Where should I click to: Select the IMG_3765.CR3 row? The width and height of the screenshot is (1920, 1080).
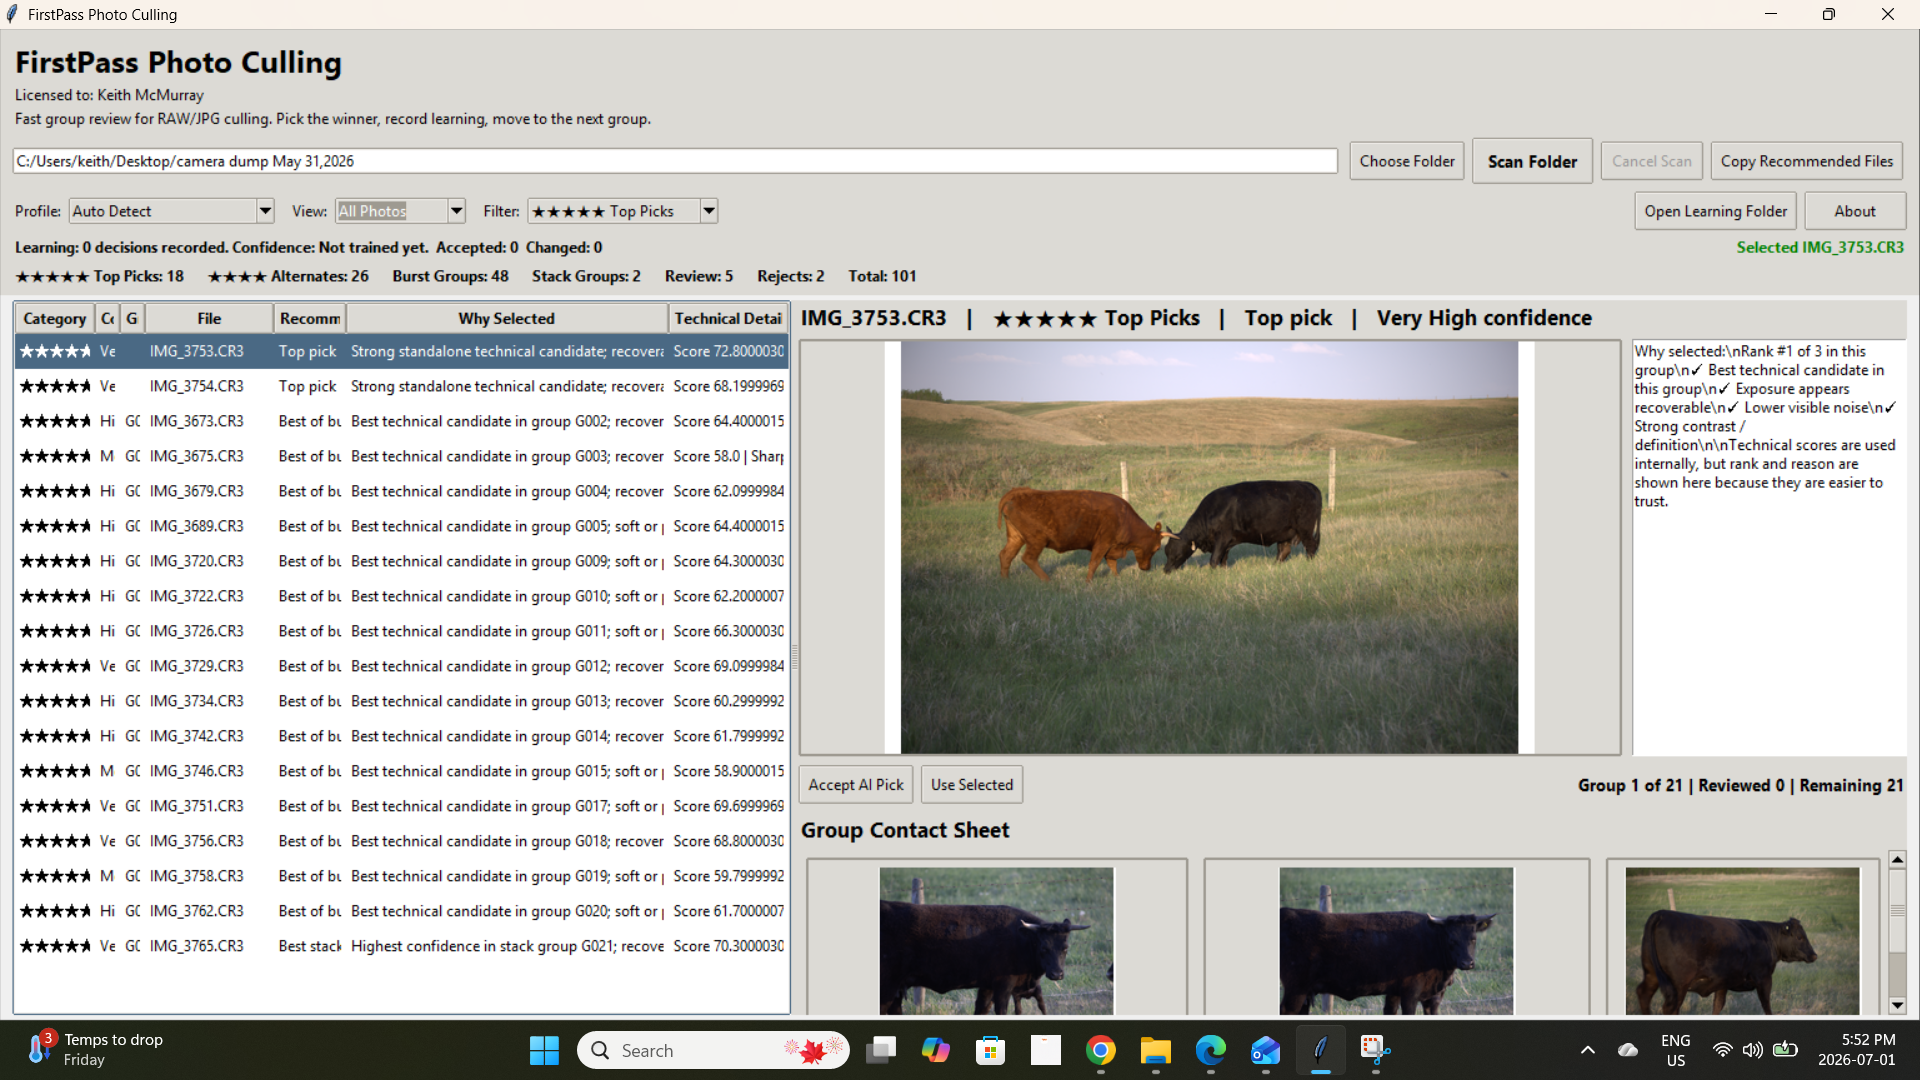point(401,946)
